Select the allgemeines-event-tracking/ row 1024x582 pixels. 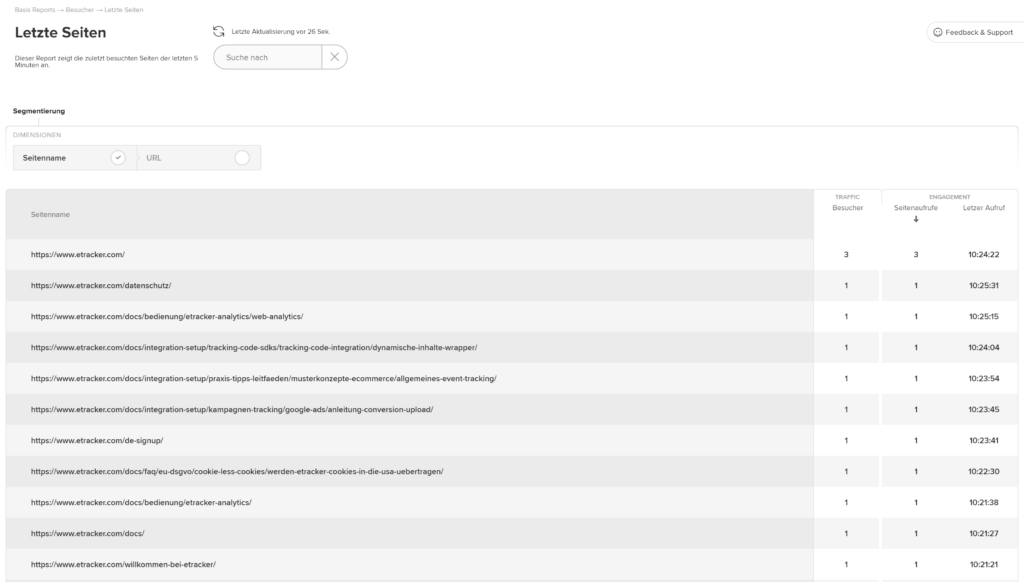[x=512, y=378]
